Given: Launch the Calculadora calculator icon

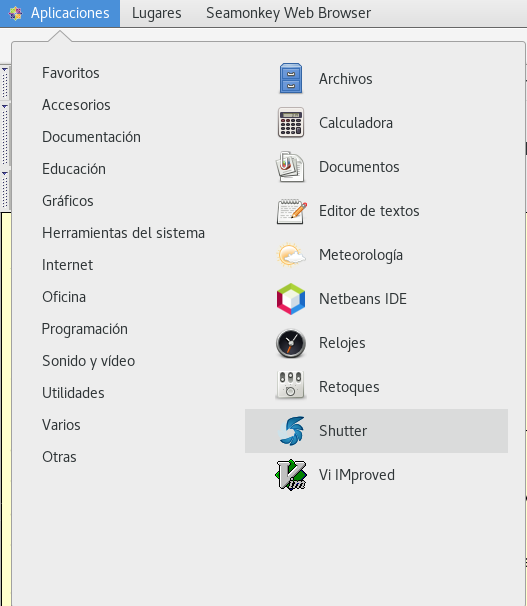Looking at the screenshot, I should pyautogui.click(x=291, y=123).
